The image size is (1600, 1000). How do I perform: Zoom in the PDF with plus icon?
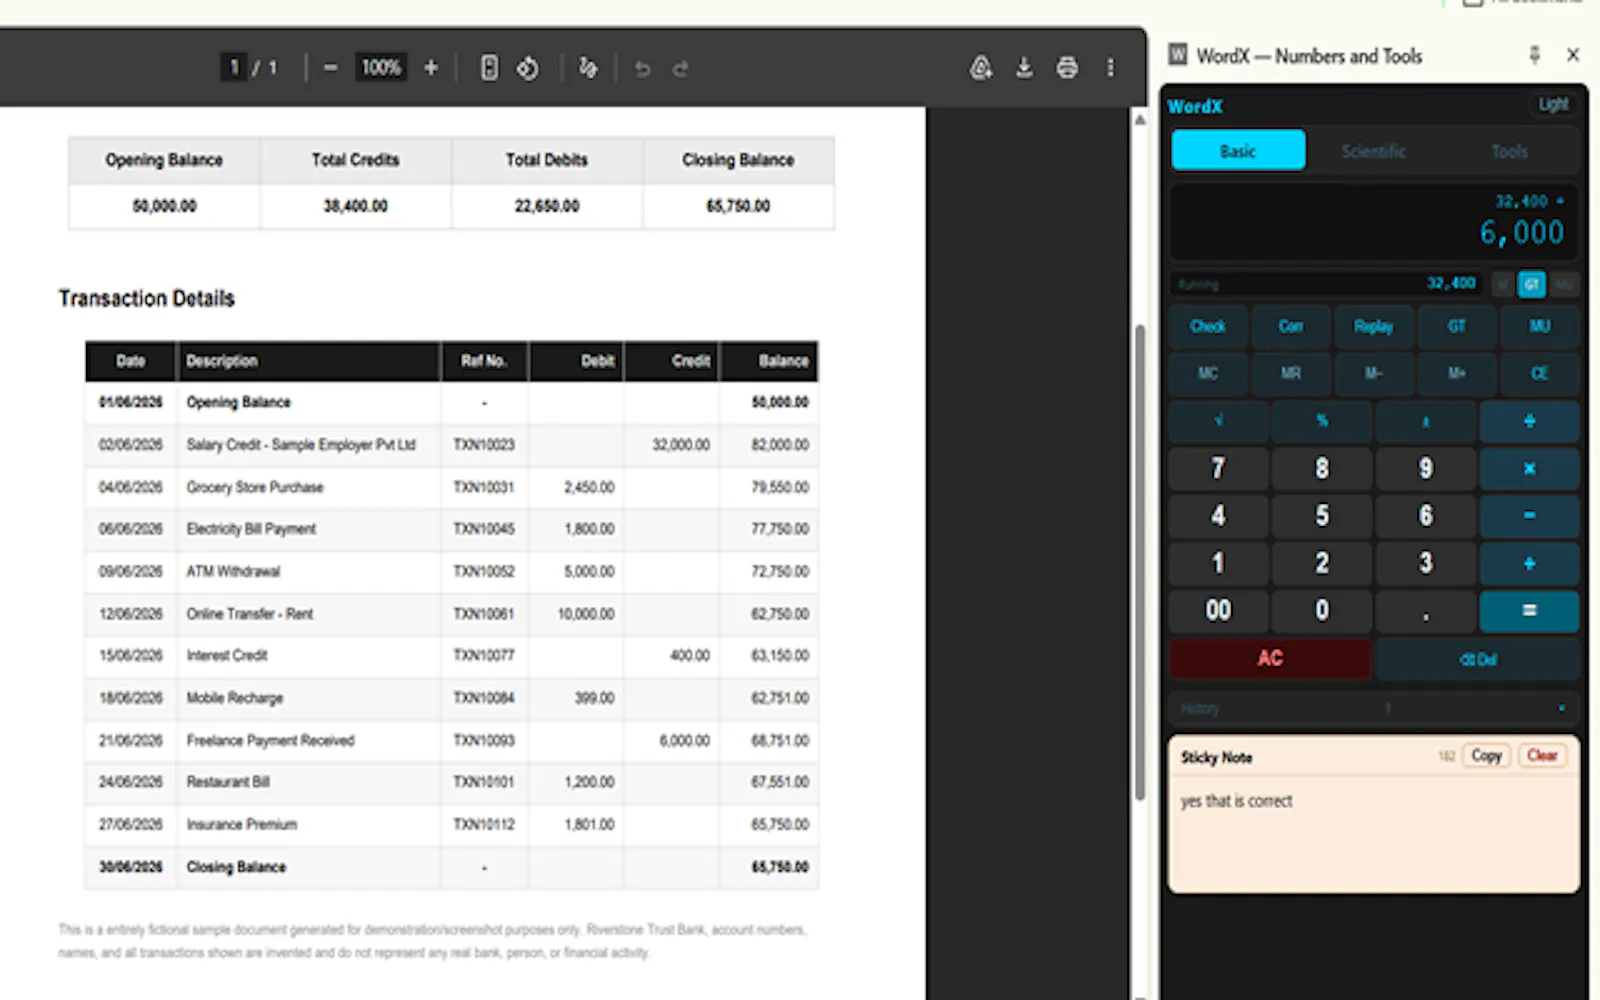click(x=431, y=68)
